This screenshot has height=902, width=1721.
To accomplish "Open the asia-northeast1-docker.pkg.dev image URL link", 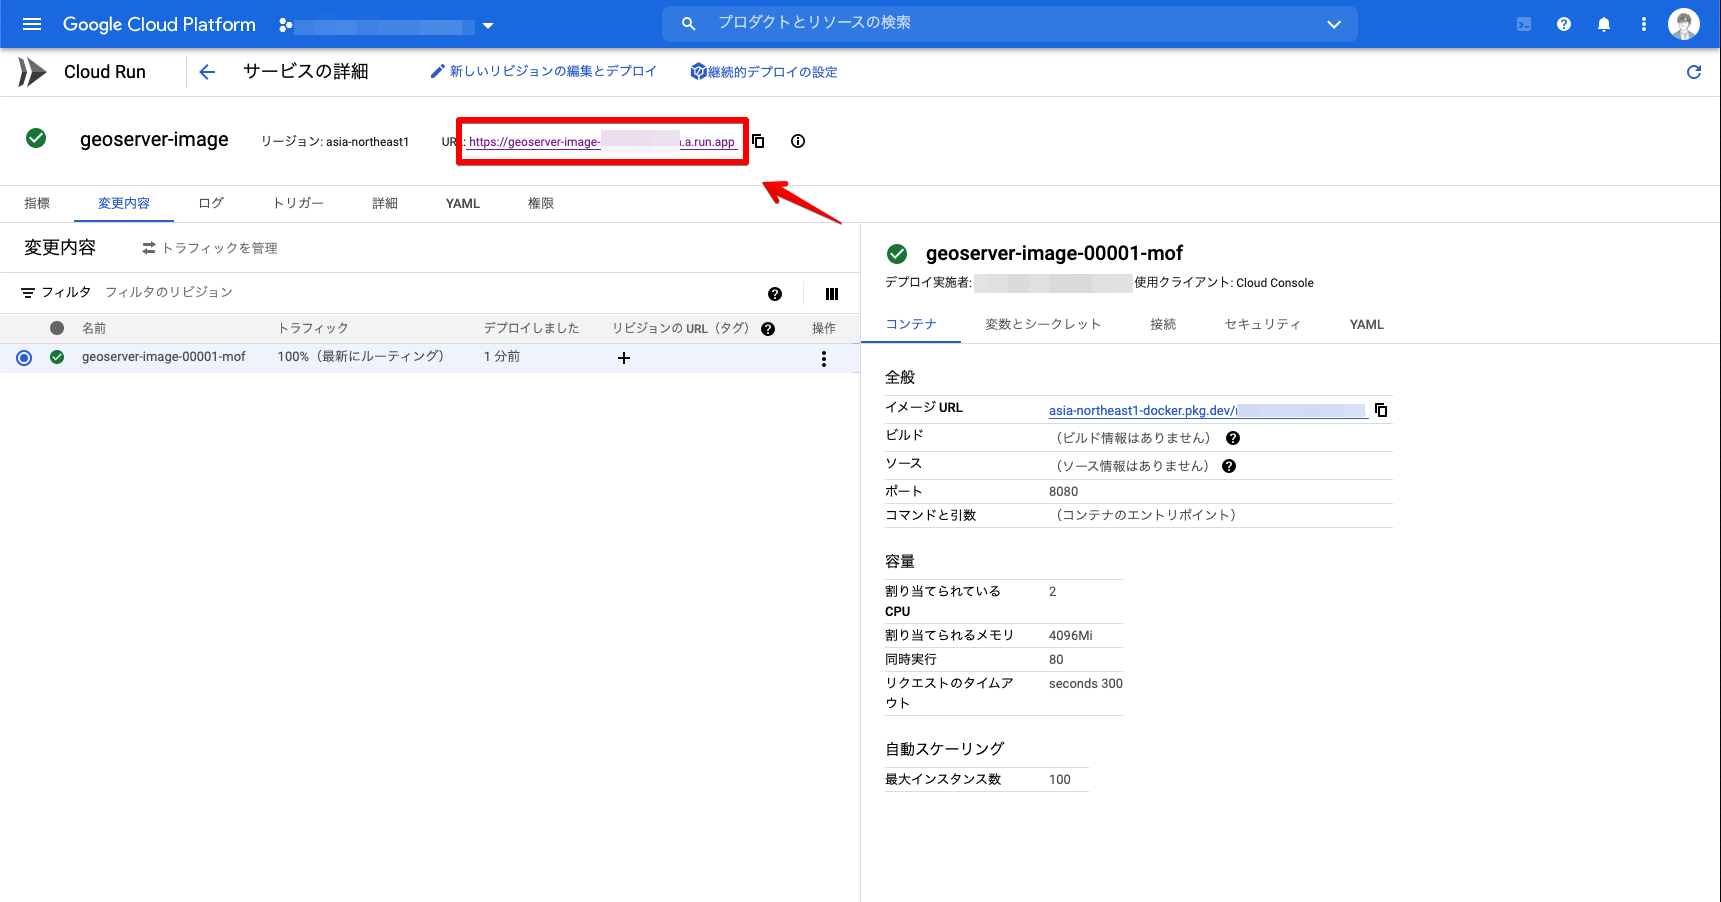I will click(x=1207, y=411).
